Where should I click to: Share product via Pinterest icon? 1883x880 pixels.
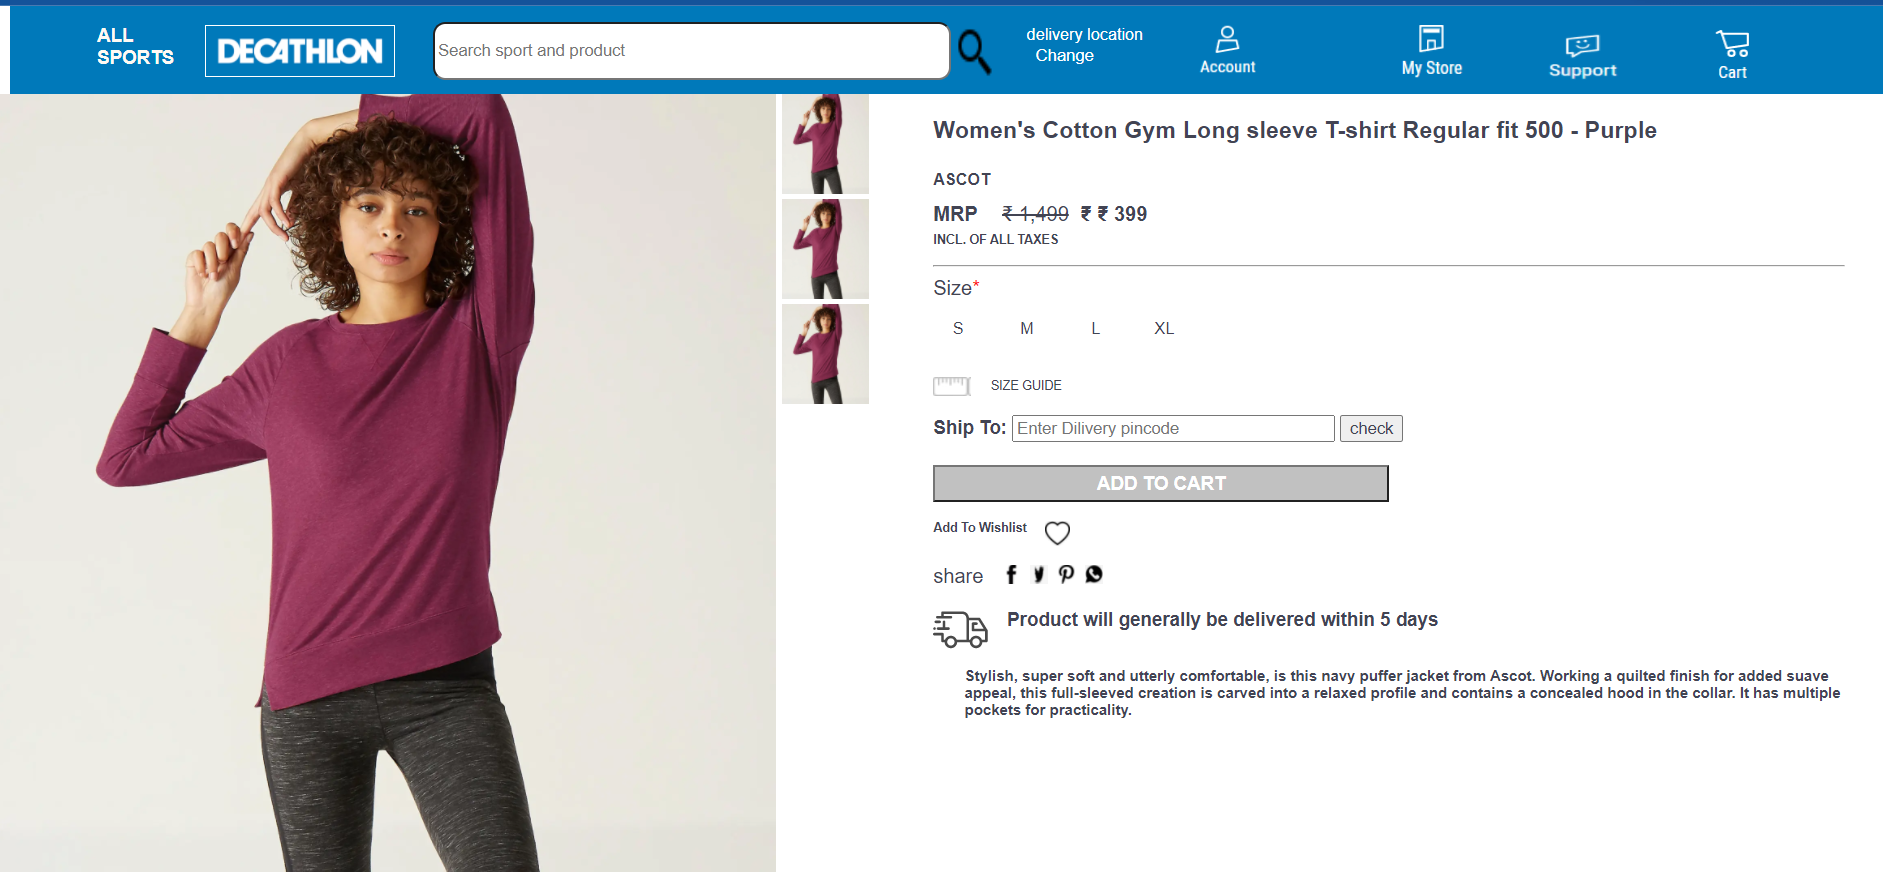[x=1066, y=574]
